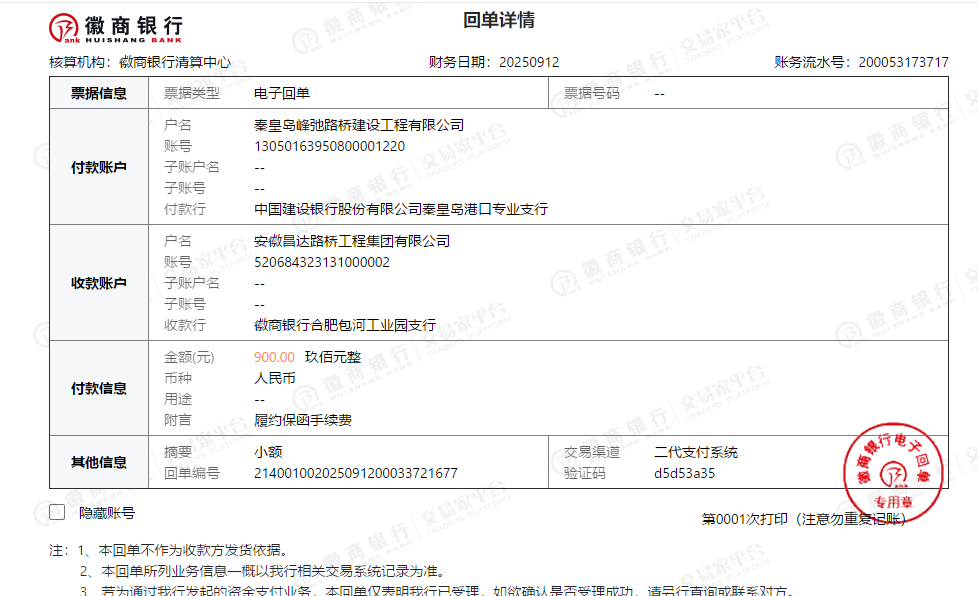The image size is (978, 596).
Task: Click the 隐藏账号 label text
Action: [x=107, y=513]
